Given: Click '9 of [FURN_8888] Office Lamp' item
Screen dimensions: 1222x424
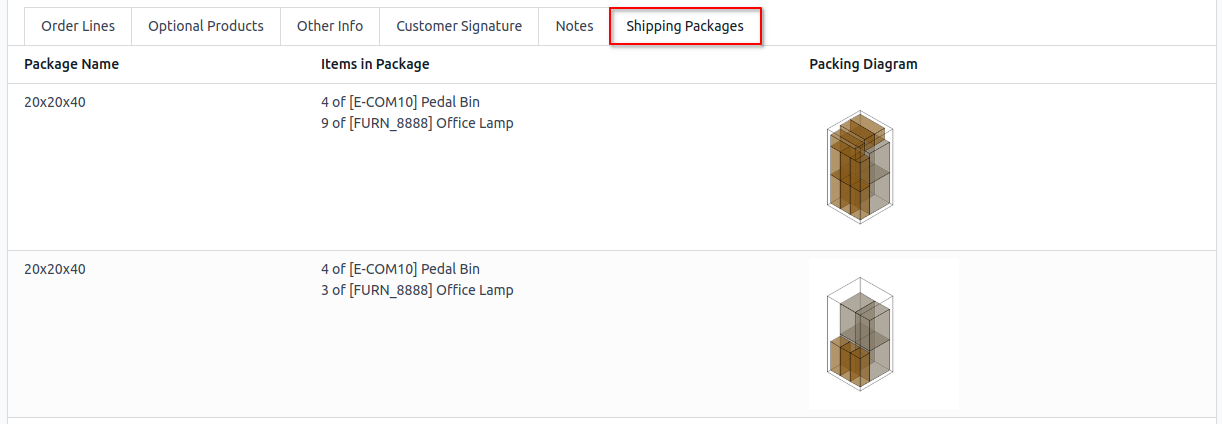Looking at the screenshot, I should [417, 123].
